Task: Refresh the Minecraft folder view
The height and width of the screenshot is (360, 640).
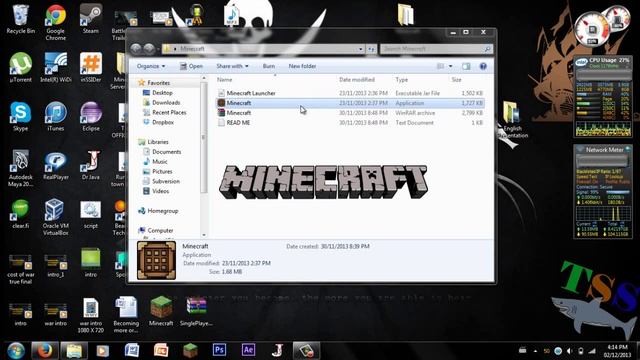Action: point(371,49)
